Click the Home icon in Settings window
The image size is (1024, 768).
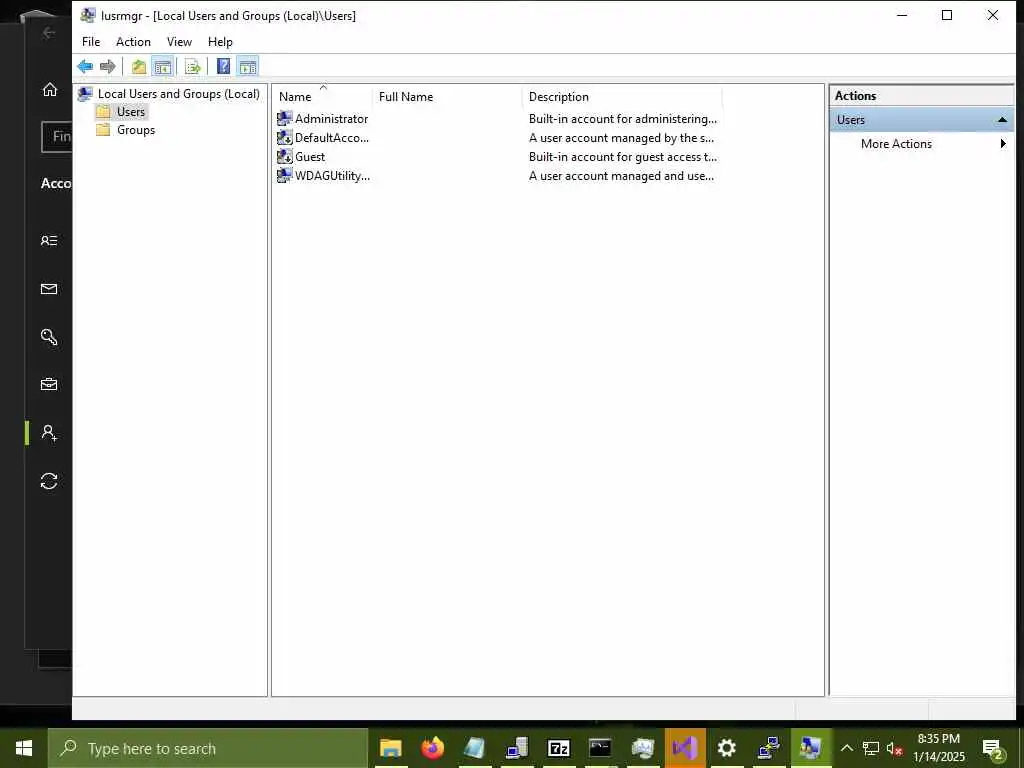50,90
